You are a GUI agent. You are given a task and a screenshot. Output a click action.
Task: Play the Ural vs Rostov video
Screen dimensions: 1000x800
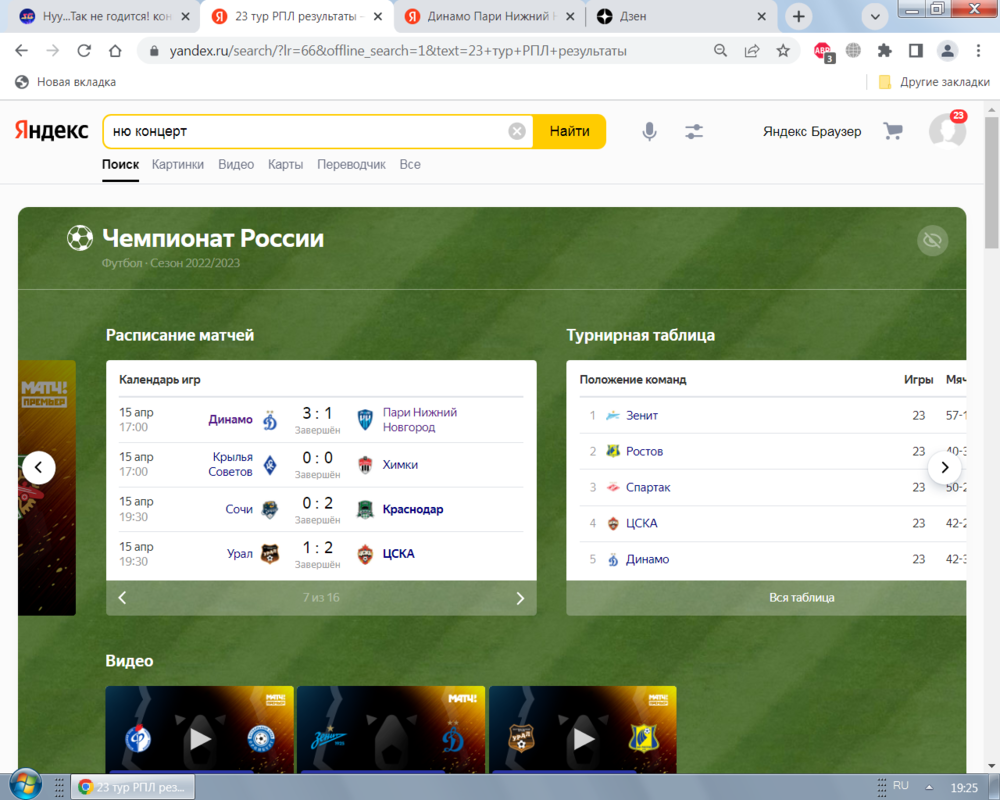(582, 730)
